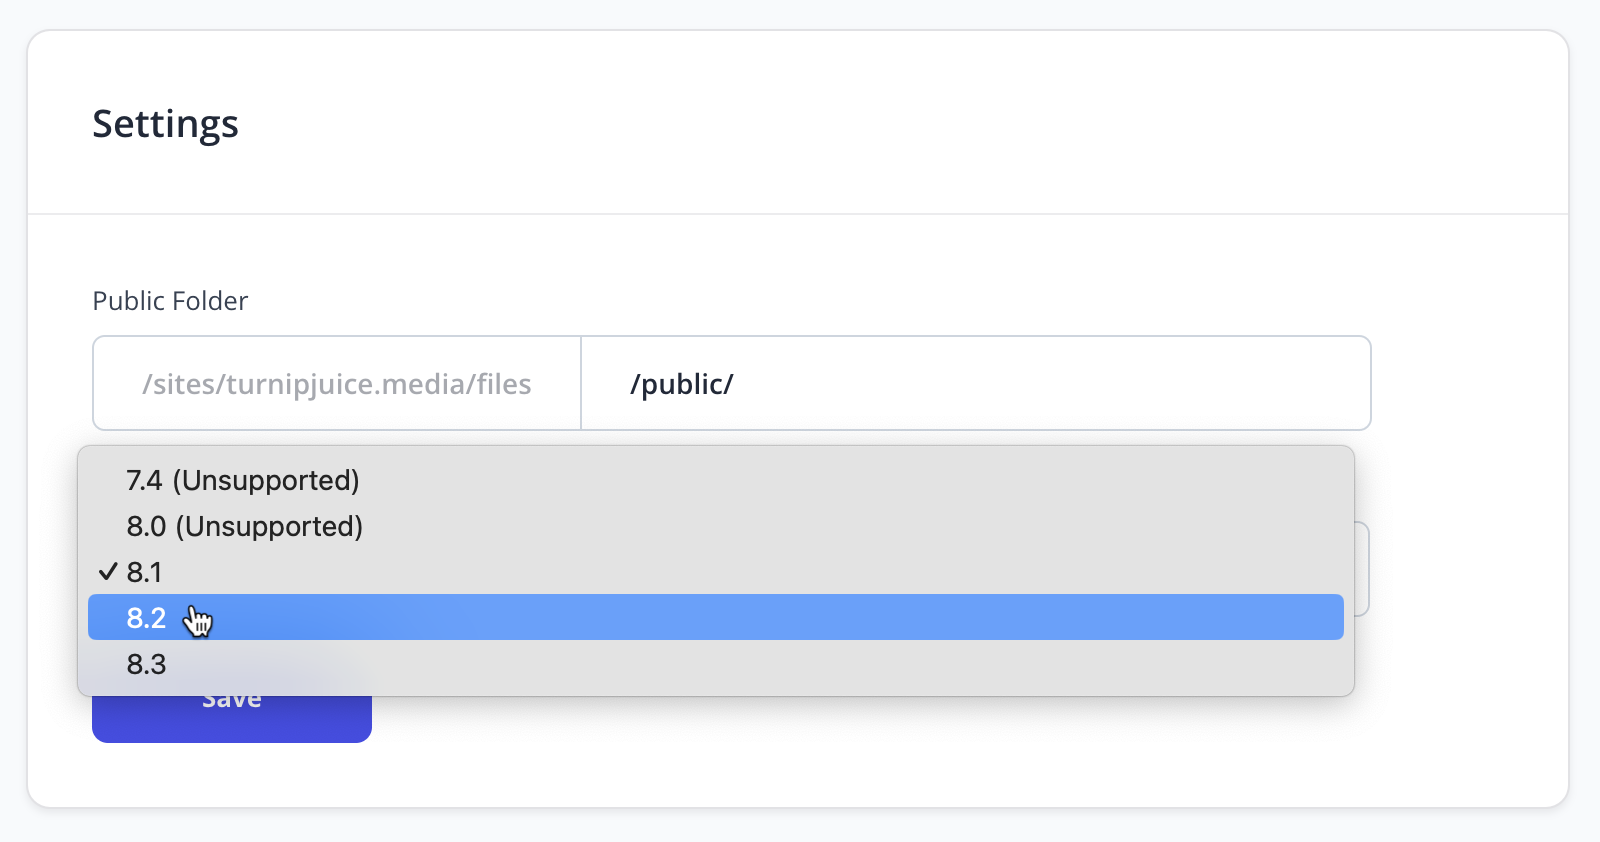Click the Public Folder label
Image resolution: width=1600 pixels, height=842 pixels.
(170, 301)
